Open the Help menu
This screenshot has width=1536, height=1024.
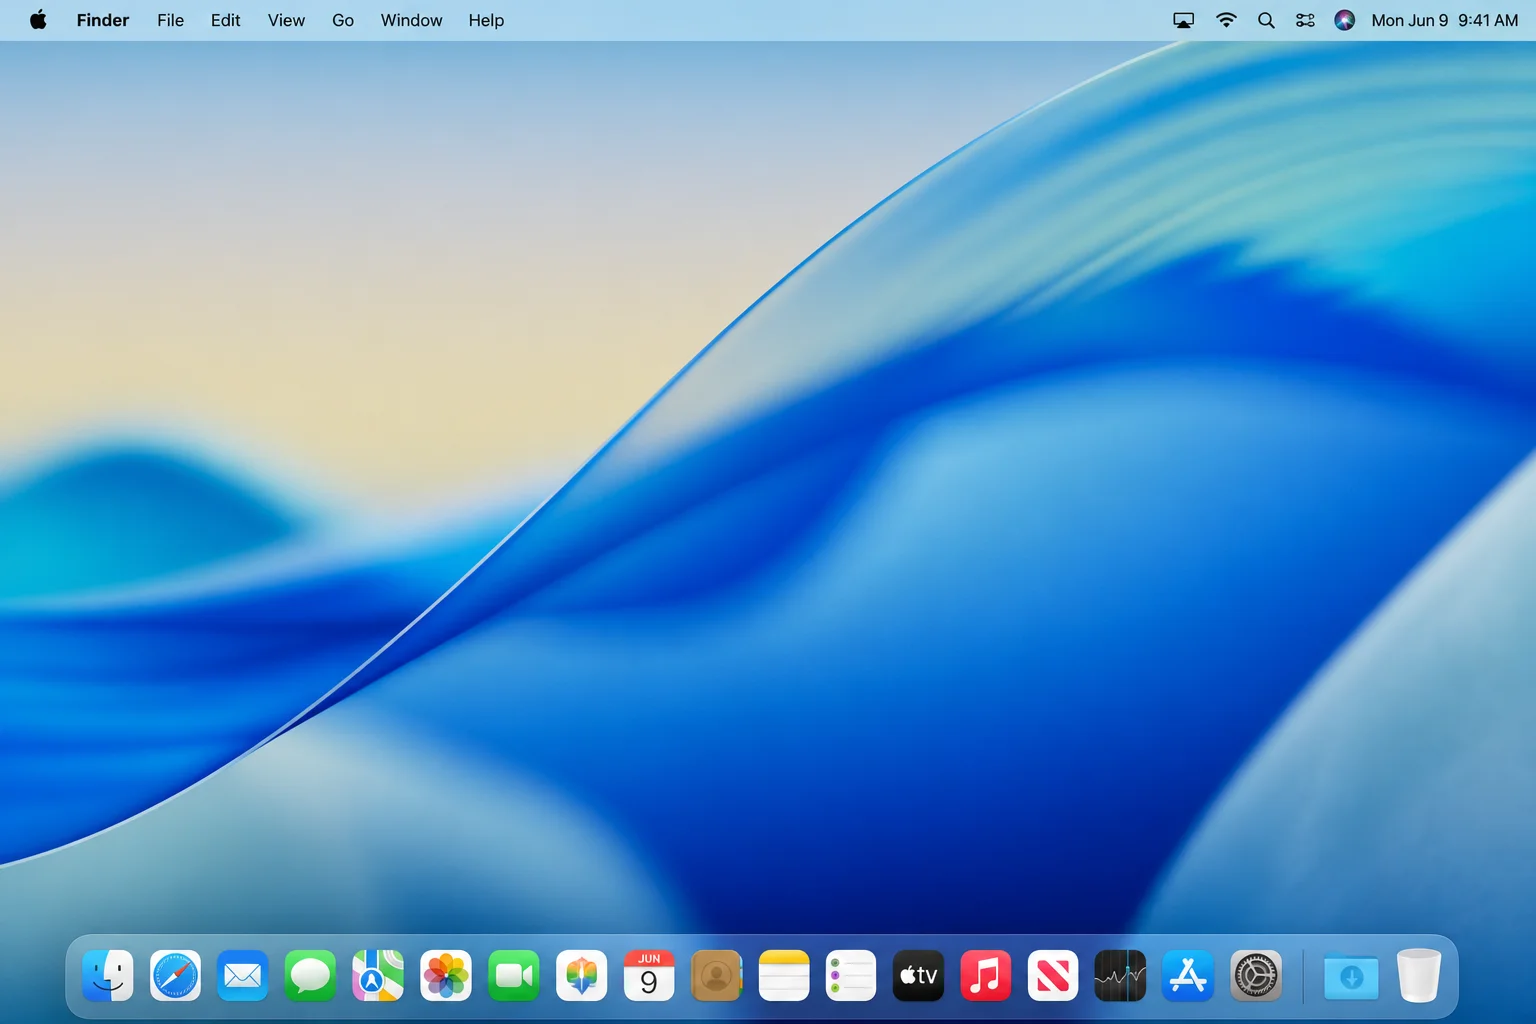(x=486, y=20)
